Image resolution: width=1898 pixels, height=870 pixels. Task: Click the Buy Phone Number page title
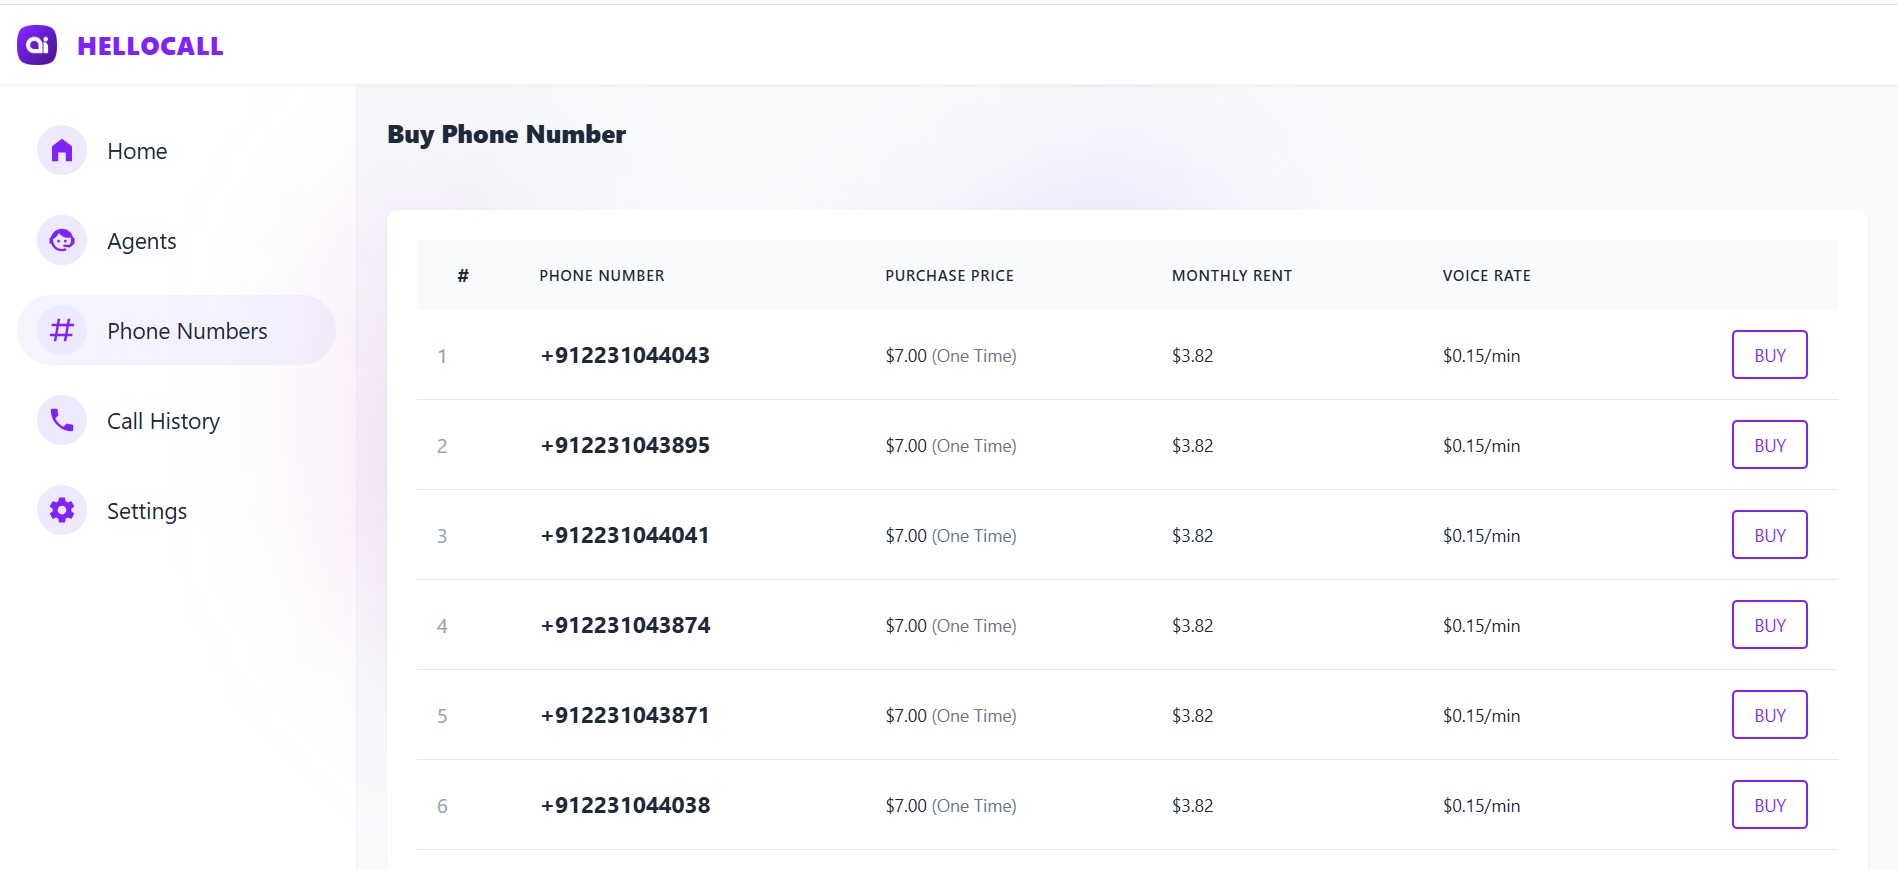(x=507, y=134)
